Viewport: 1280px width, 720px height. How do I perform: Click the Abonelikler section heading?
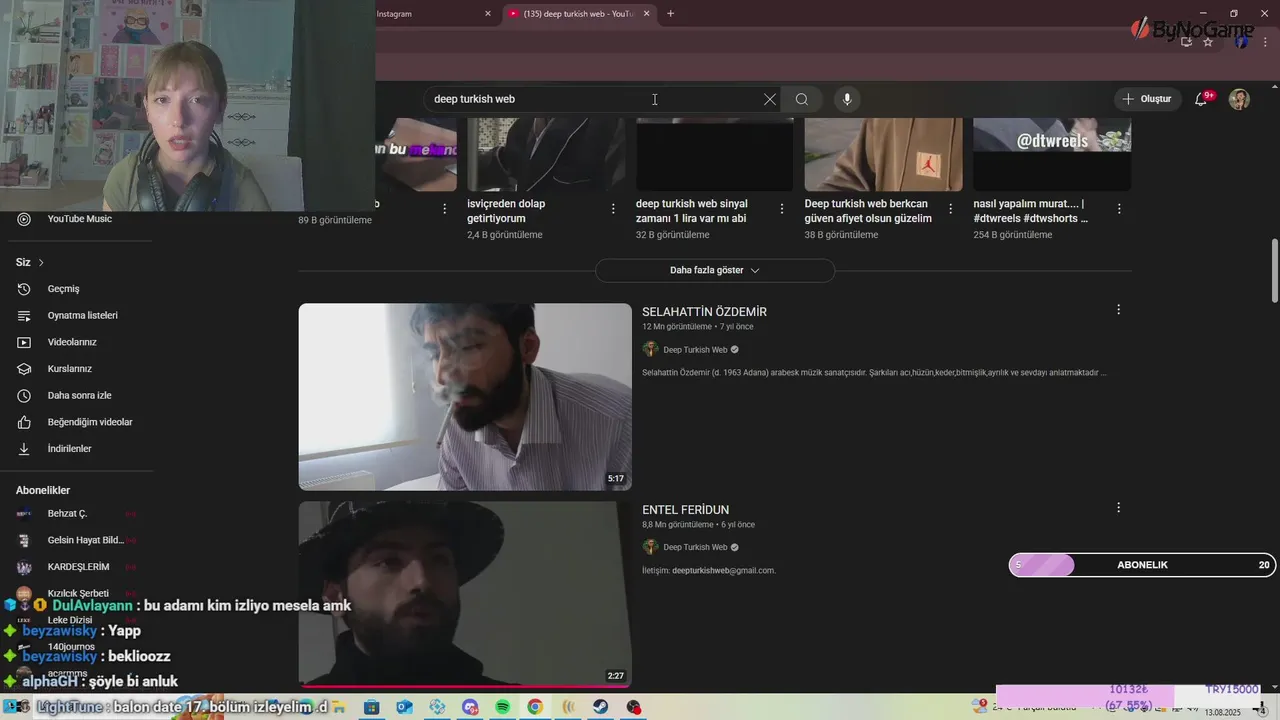coord(43,491)
